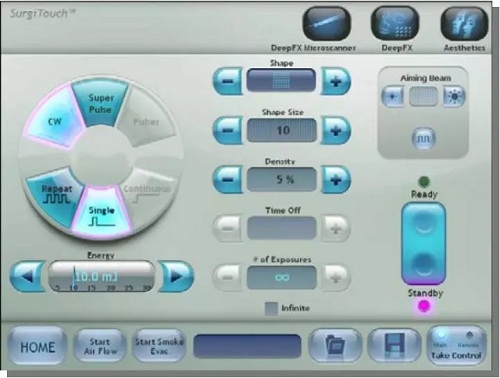Screen dimensions: 500x378
Task: Select Repeat exposure mode
Action: (x=53, y=196)
